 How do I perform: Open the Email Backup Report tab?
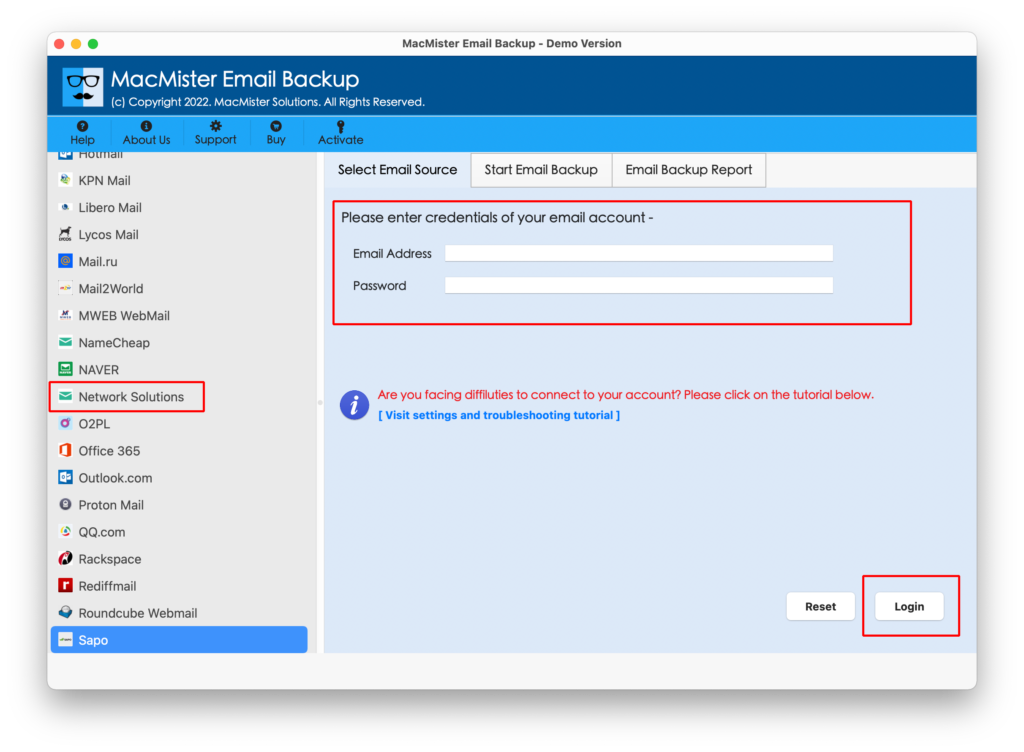point(688,170)
